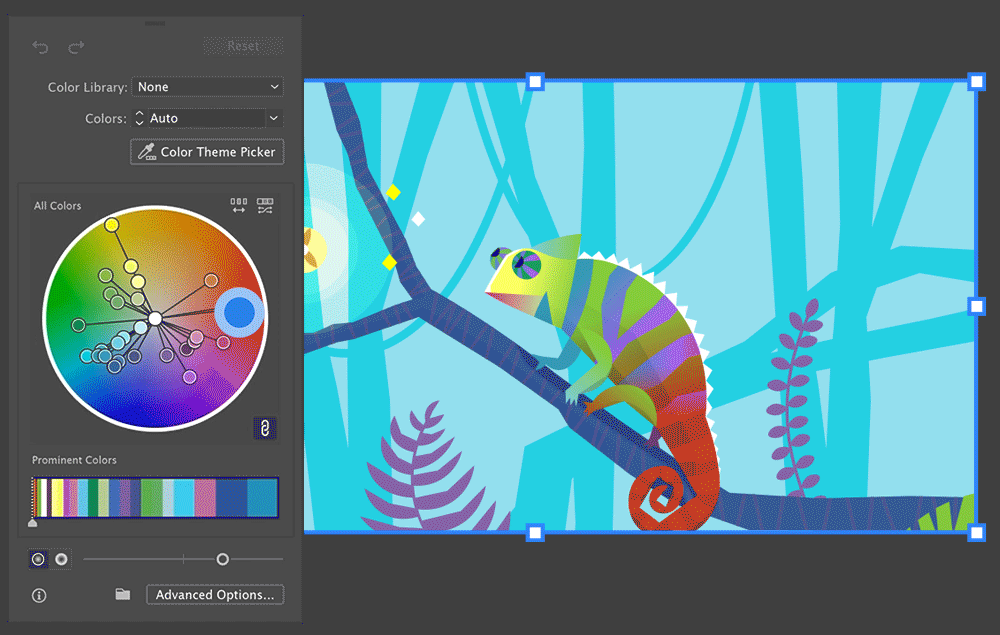
Task: Click the brightness slider knob
Action: (x=222, y=559)
